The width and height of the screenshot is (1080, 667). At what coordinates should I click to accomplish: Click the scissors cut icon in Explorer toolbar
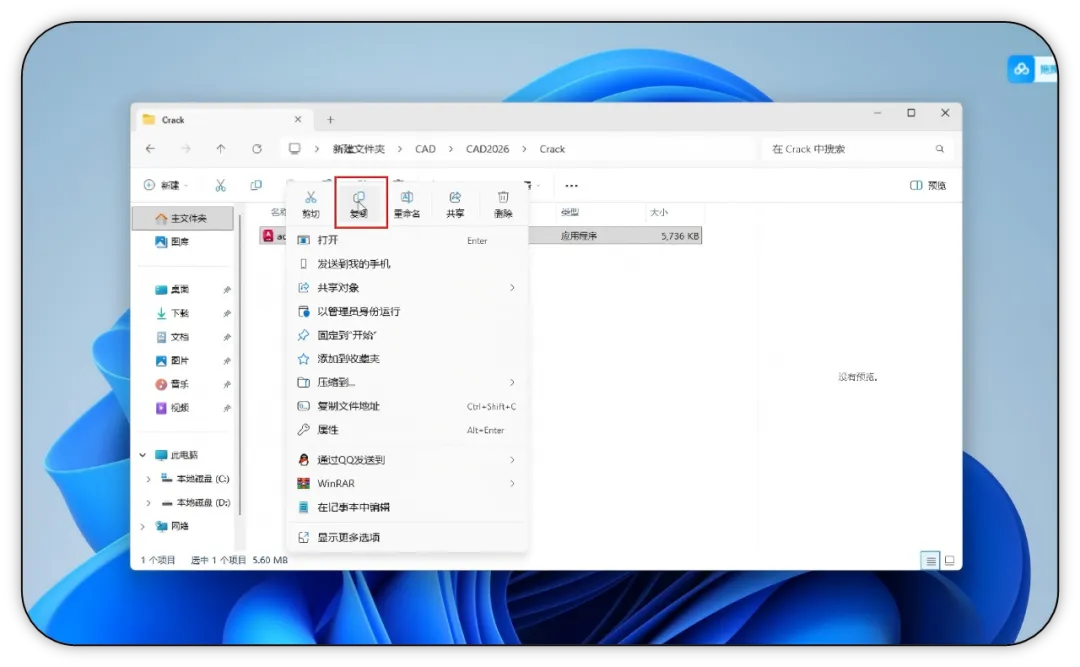coord(220,185)
